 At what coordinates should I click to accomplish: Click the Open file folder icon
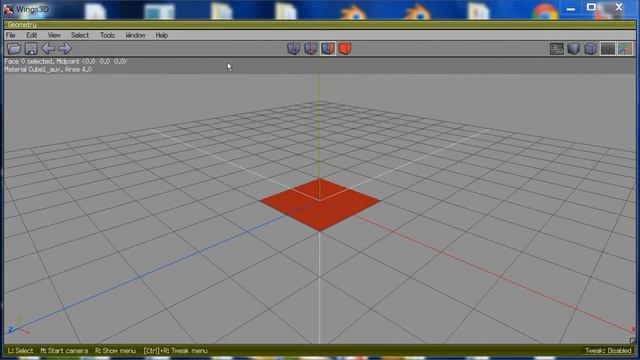pyautogui.click(x=14, y=49)
